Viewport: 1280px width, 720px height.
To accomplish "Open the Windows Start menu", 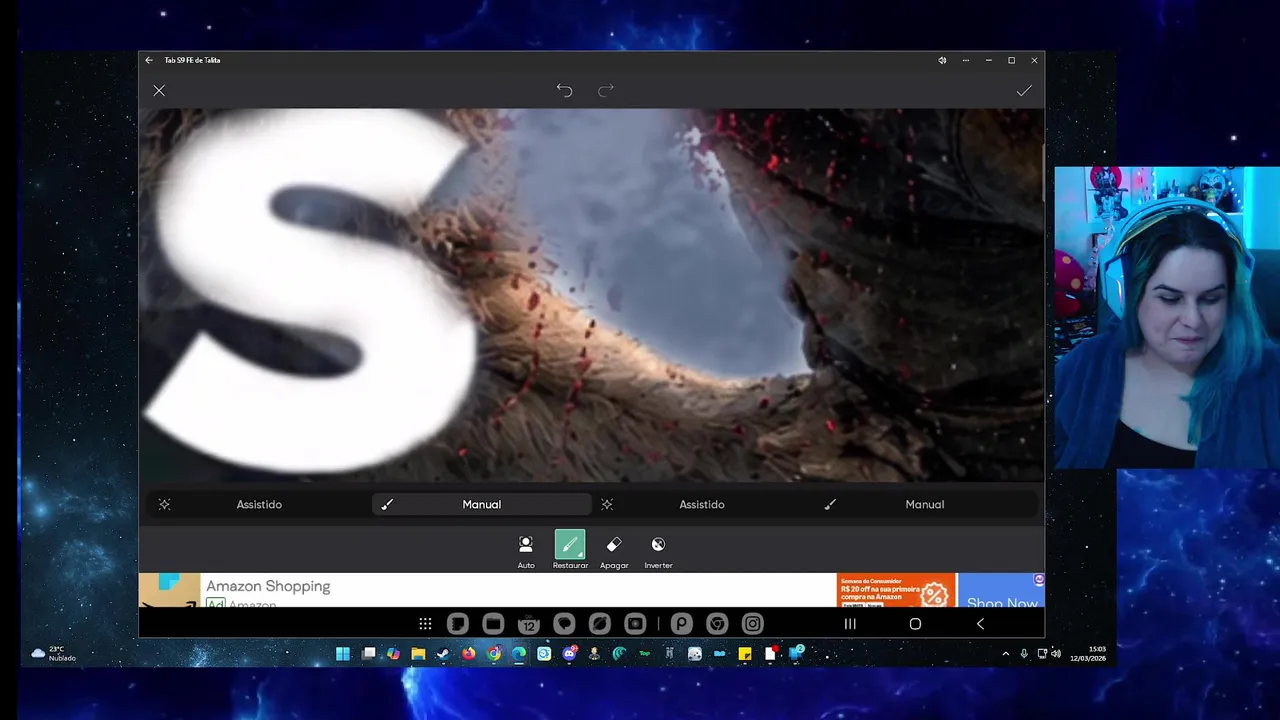I will [x=343, y=654].
